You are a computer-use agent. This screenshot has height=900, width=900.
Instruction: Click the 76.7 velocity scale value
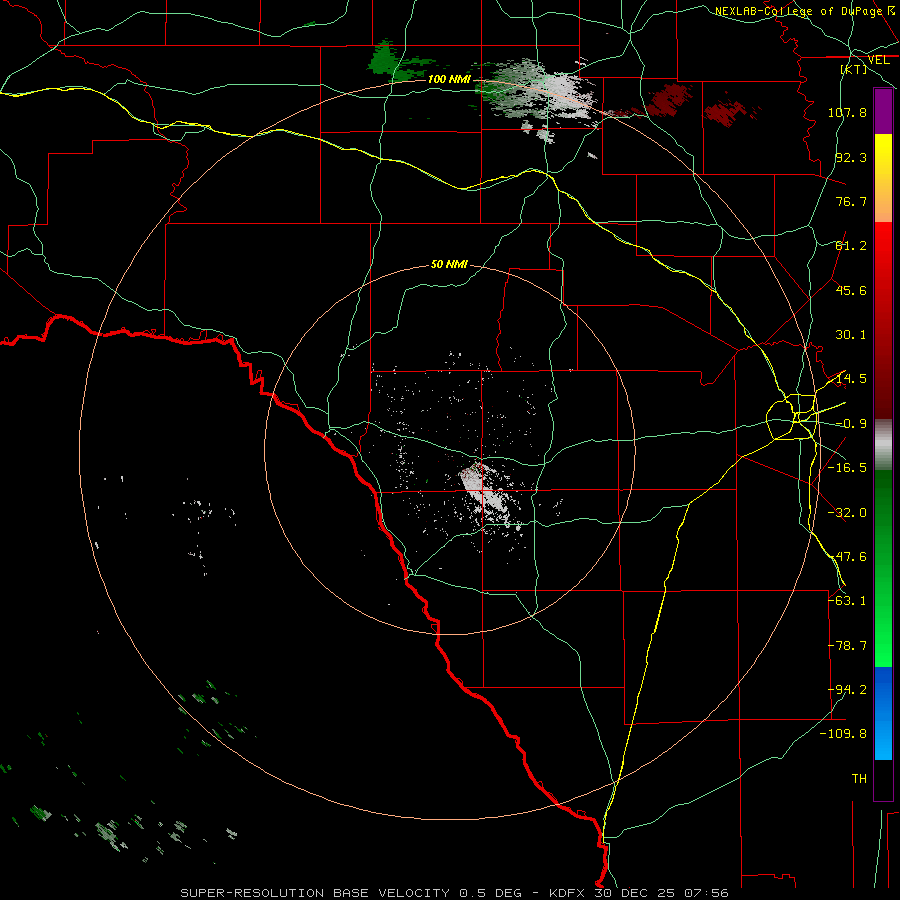tap(851, 201)
